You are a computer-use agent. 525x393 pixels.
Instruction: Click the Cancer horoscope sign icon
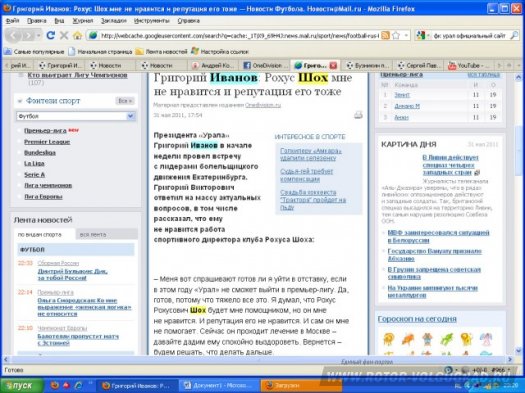pyautogui.click(x=447, y=339)
